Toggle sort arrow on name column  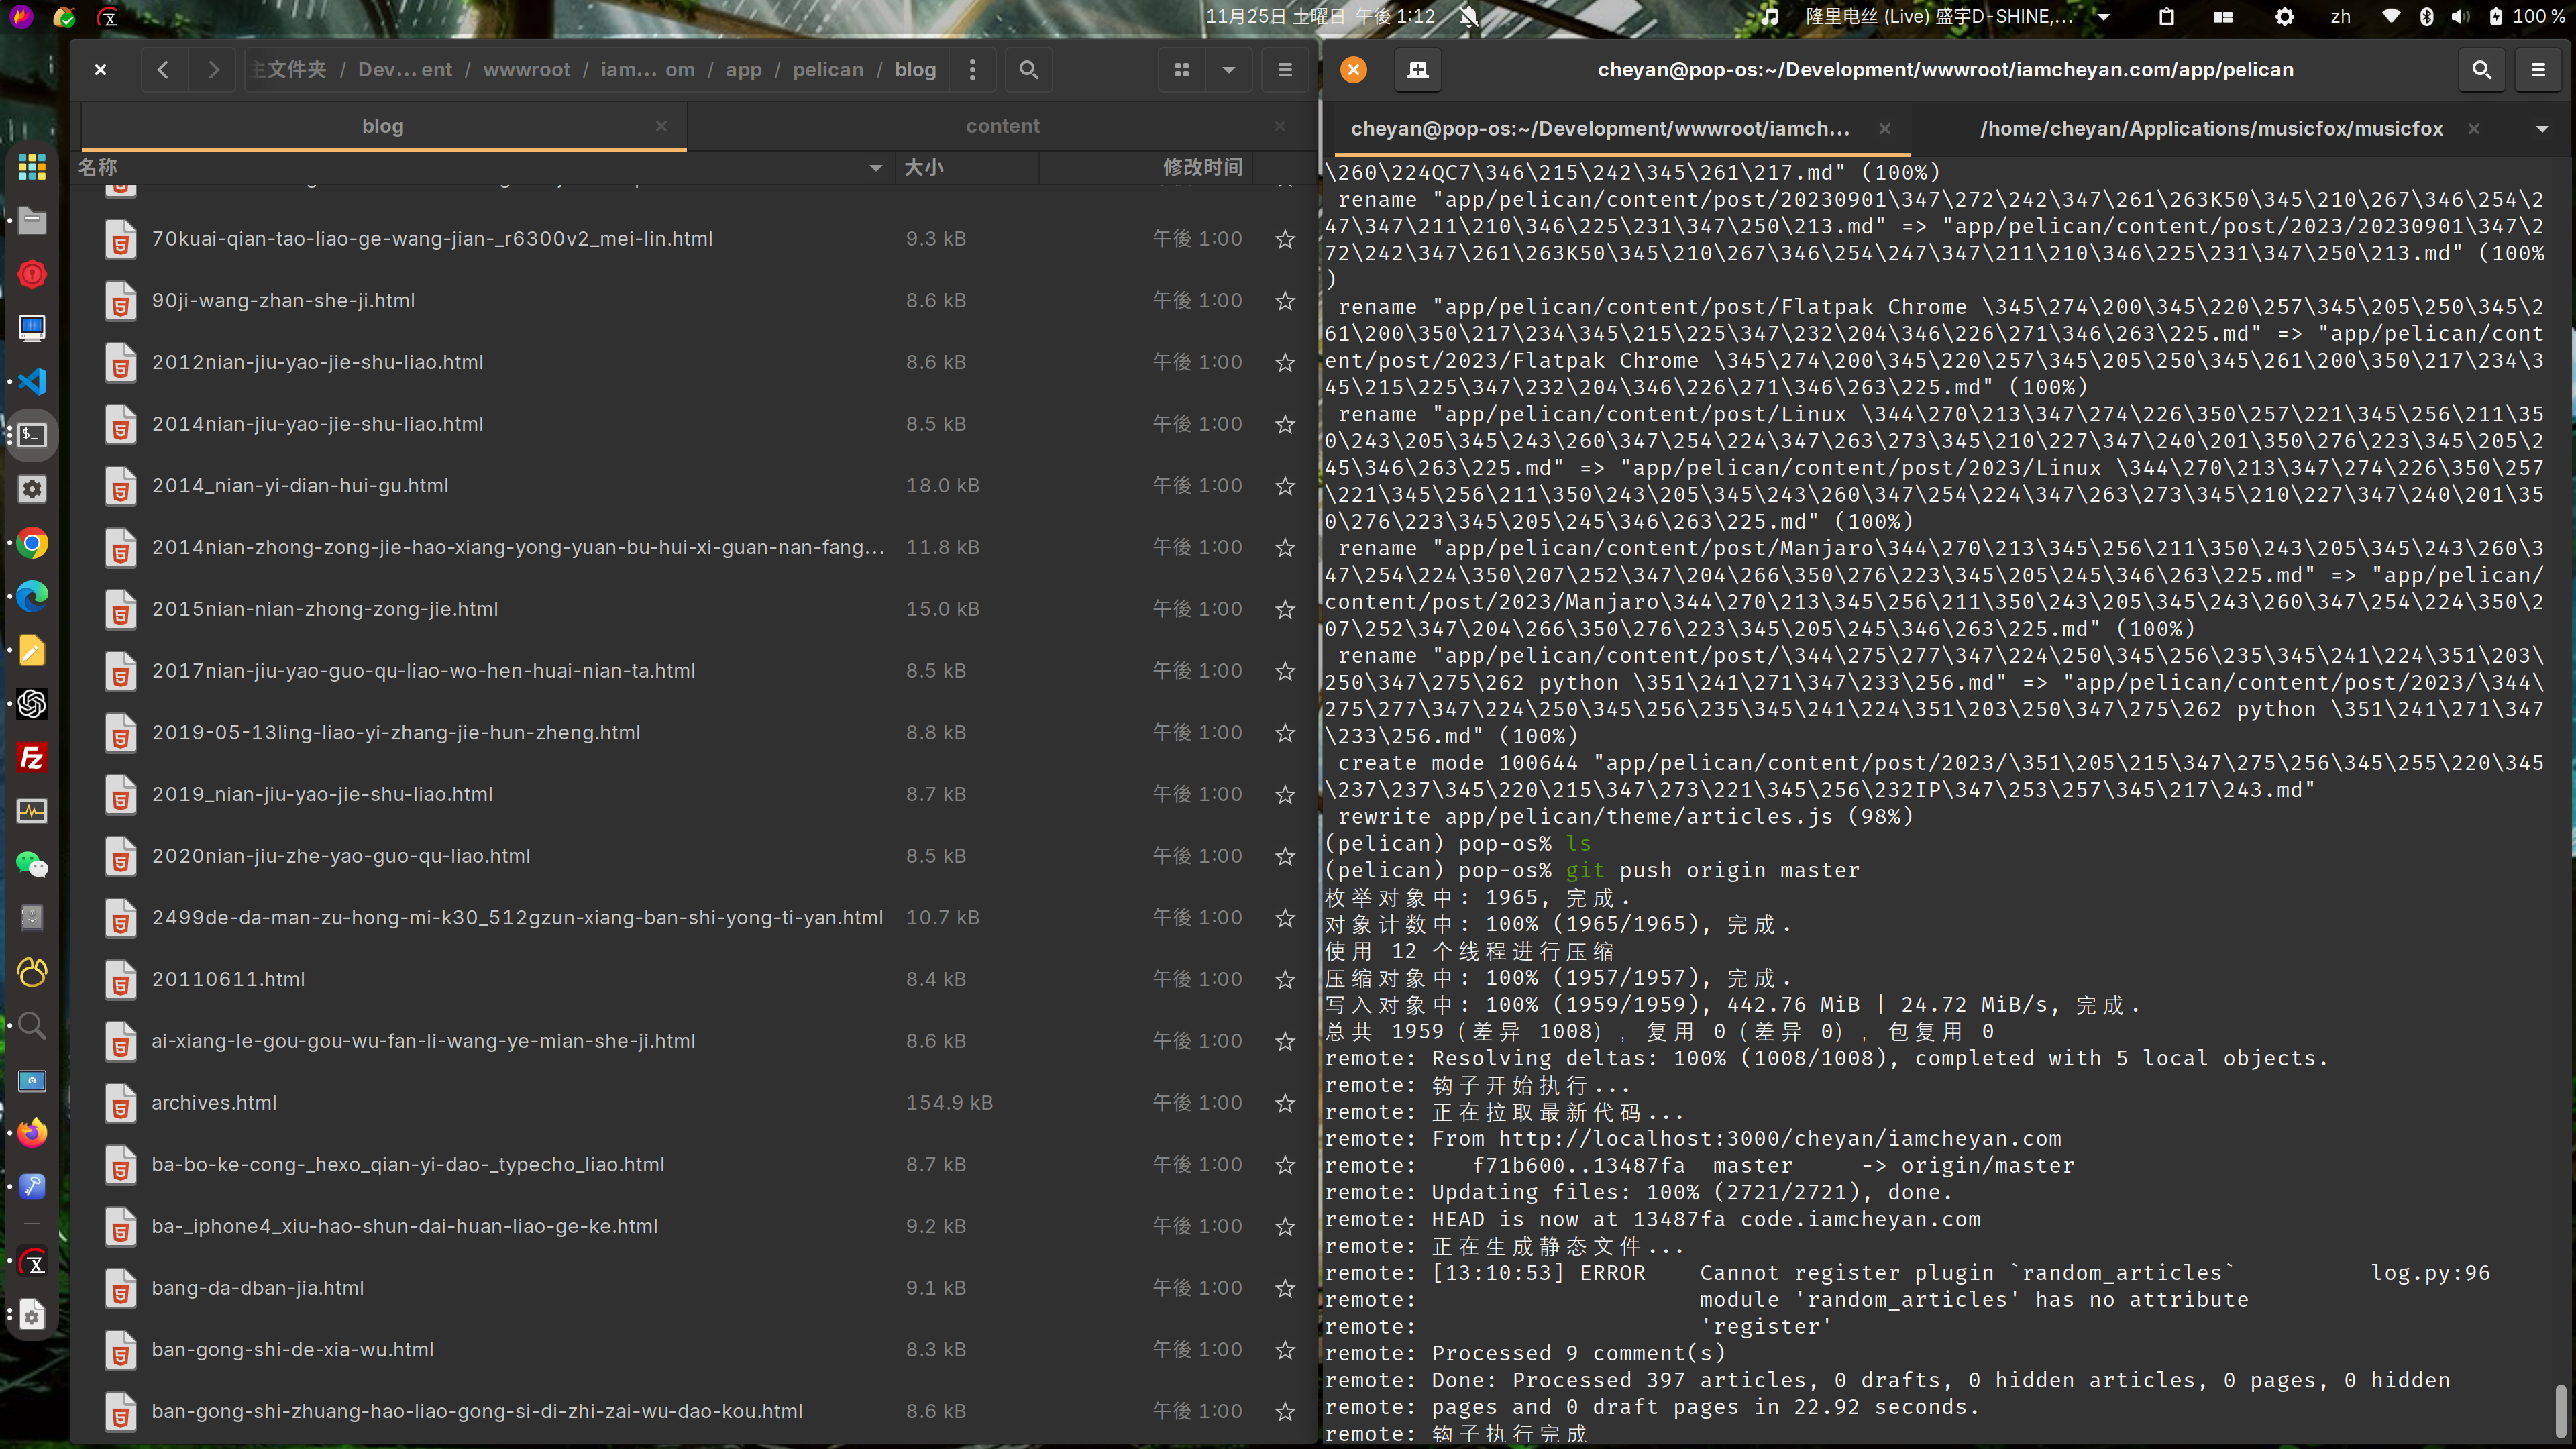pos(876,168)
